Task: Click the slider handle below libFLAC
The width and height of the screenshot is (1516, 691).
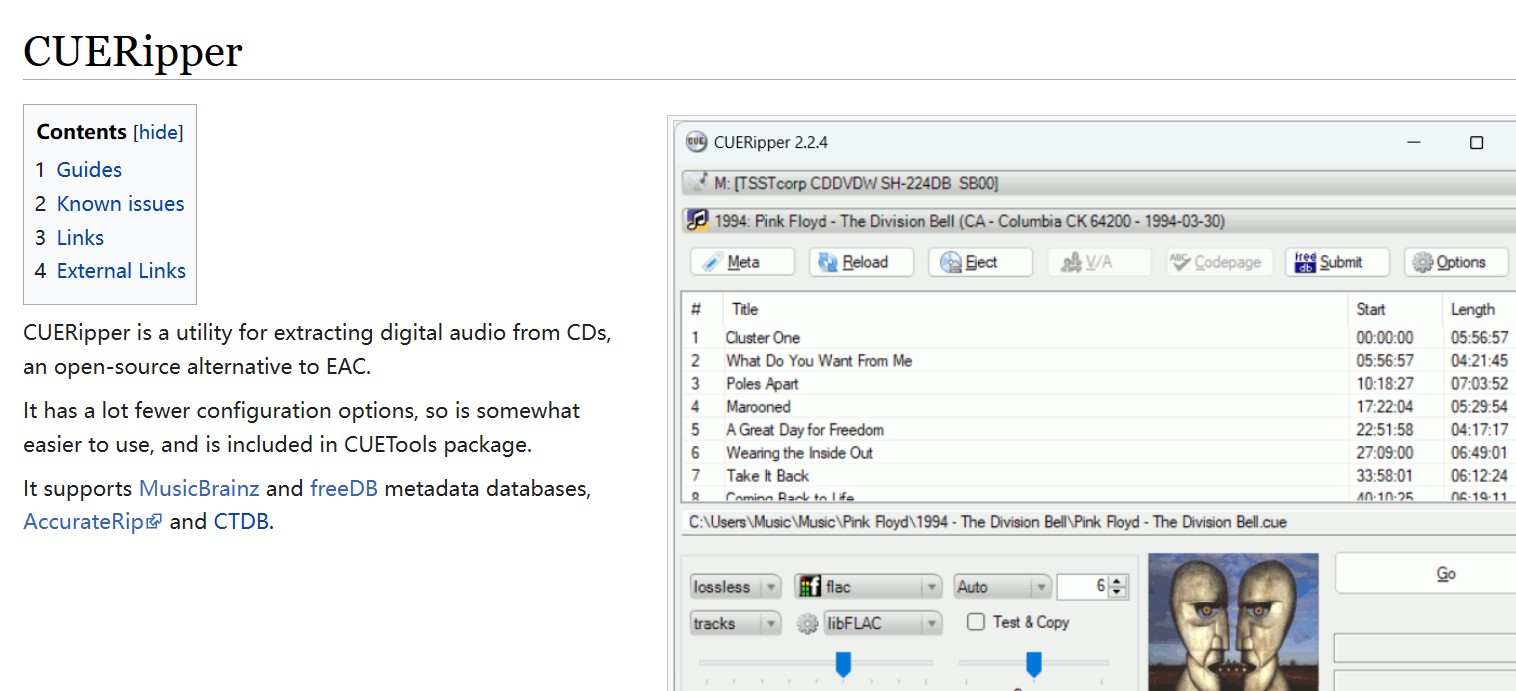Action: [x=843, y=664]
